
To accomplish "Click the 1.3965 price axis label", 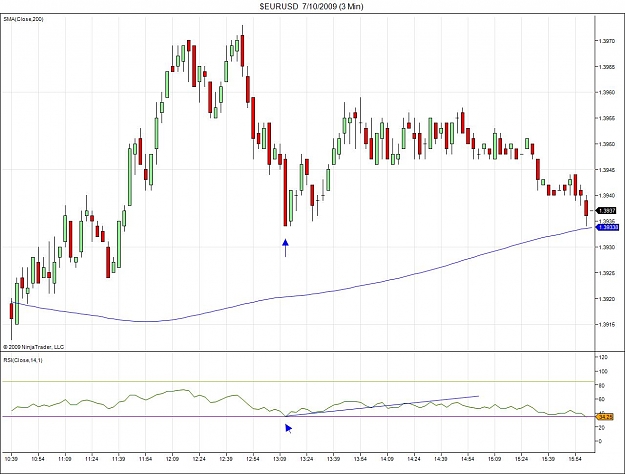I will point(607,67).
